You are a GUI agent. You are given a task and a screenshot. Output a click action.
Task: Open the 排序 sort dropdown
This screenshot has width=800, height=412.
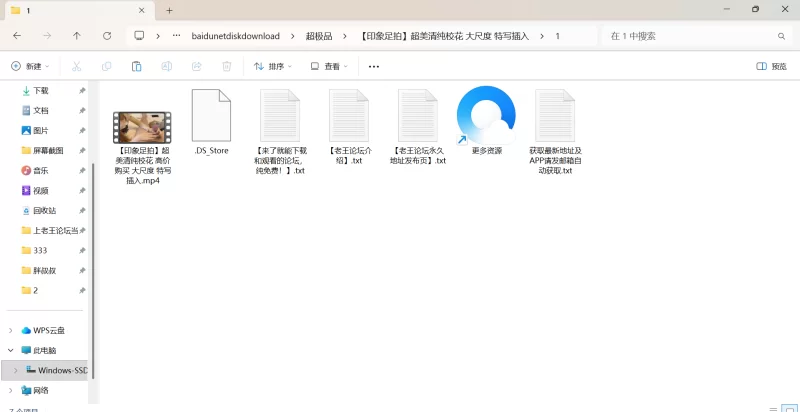(x=273, y=66)
